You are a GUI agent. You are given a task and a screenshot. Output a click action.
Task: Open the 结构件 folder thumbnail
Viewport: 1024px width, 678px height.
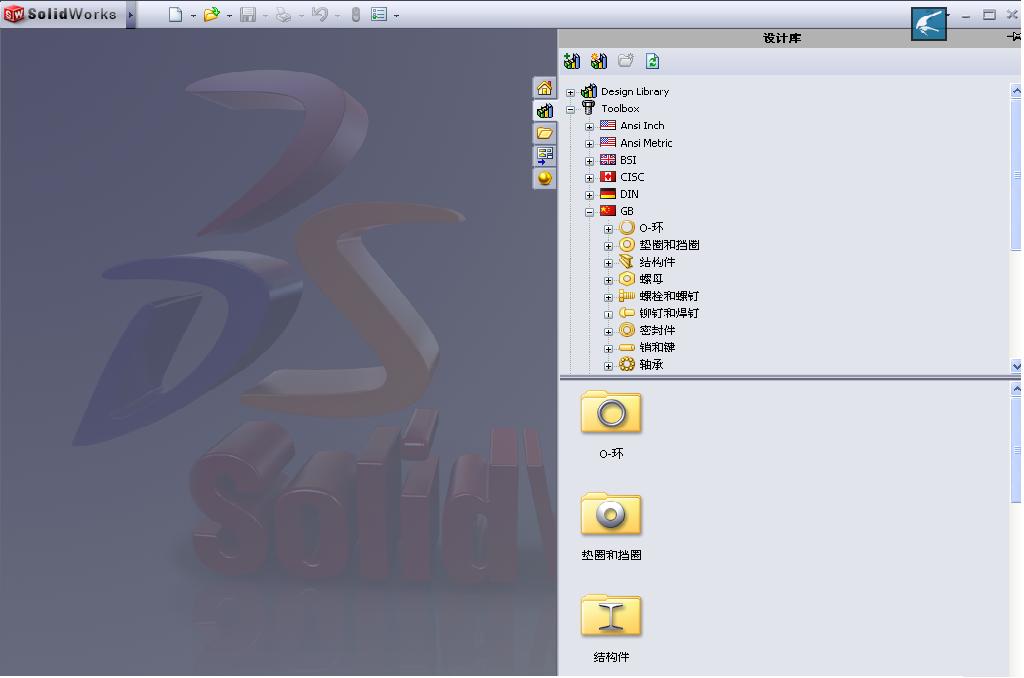pyautogui.click(x=611, y=616)
